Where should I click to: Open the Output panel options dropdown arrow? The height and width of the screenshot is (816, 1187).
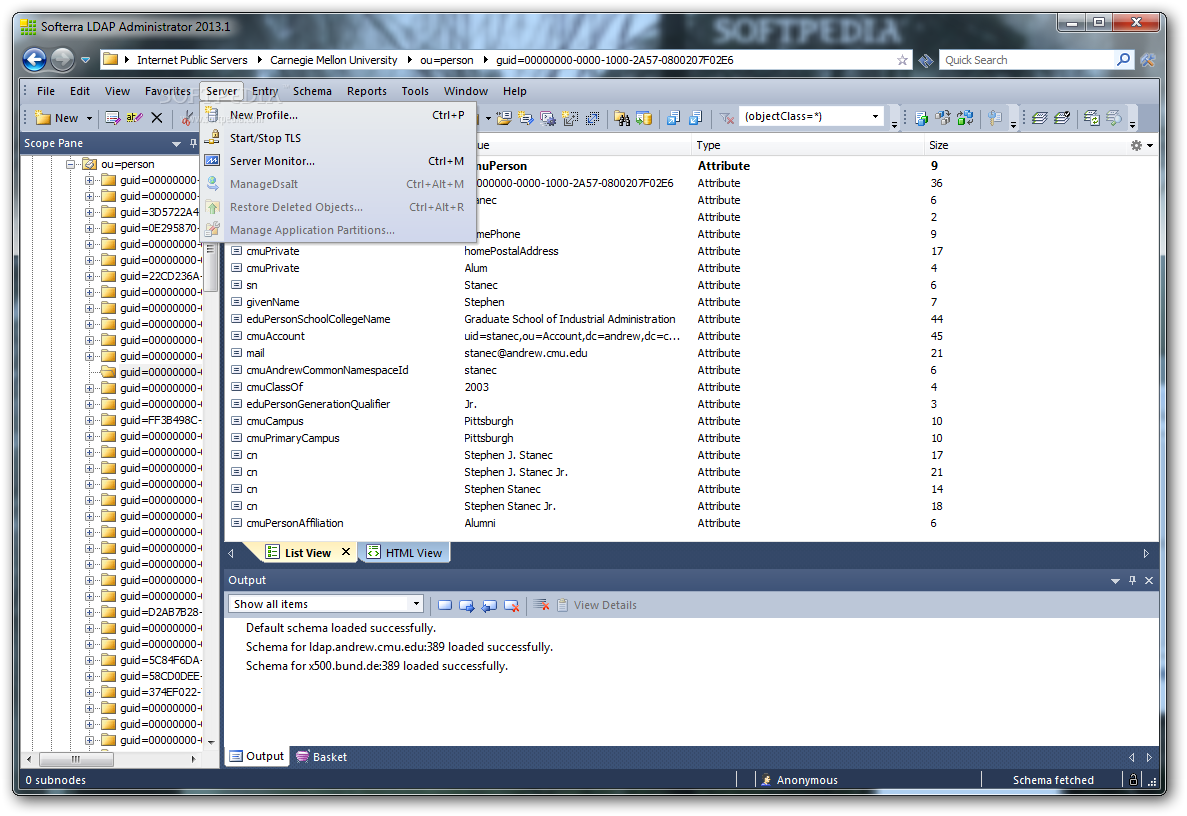(1115, 581)
